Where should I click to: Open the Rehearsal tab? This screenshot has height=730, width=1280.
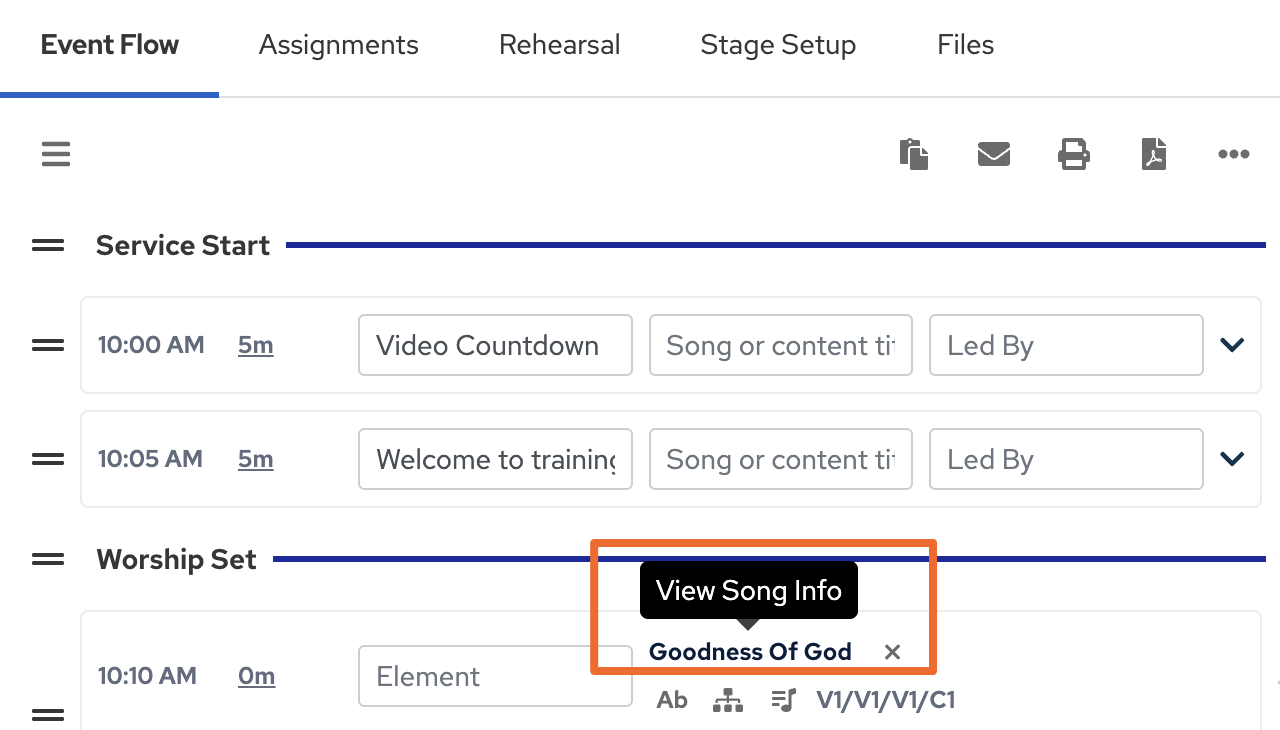559,45
